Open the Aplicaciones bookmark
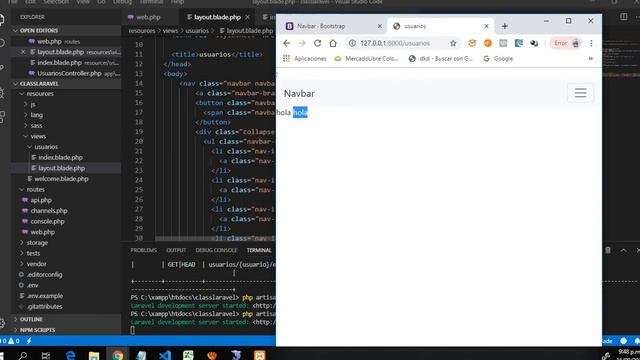The image size is (640, 360). pyautogui.click(x=304, y=59)
